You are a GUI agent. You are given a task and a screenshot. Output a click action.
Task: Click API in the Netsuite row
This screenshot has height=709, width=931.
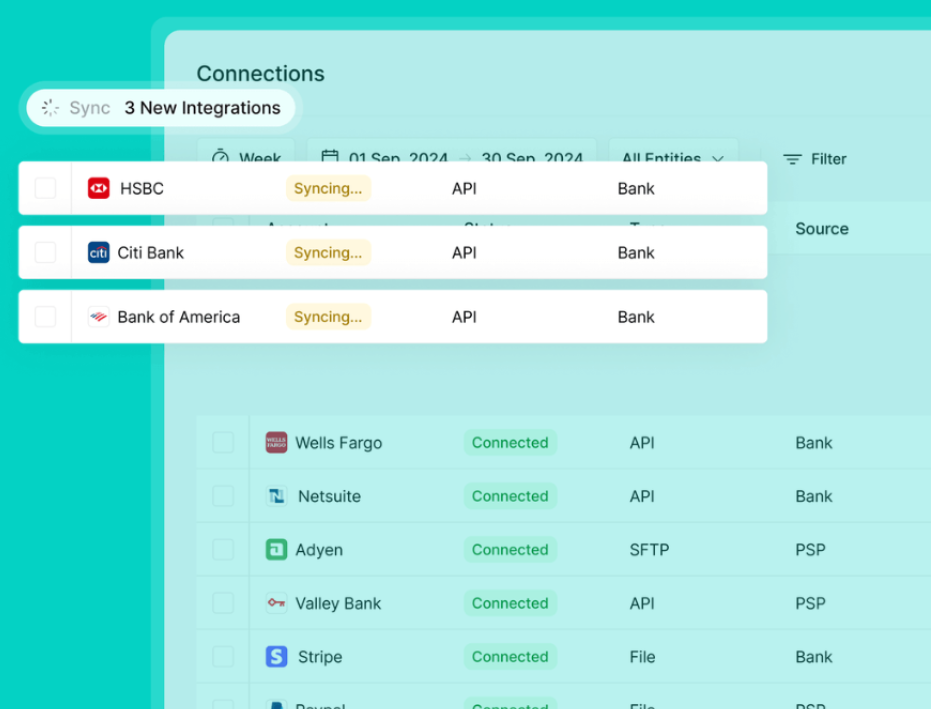click(x=642, y=496)
